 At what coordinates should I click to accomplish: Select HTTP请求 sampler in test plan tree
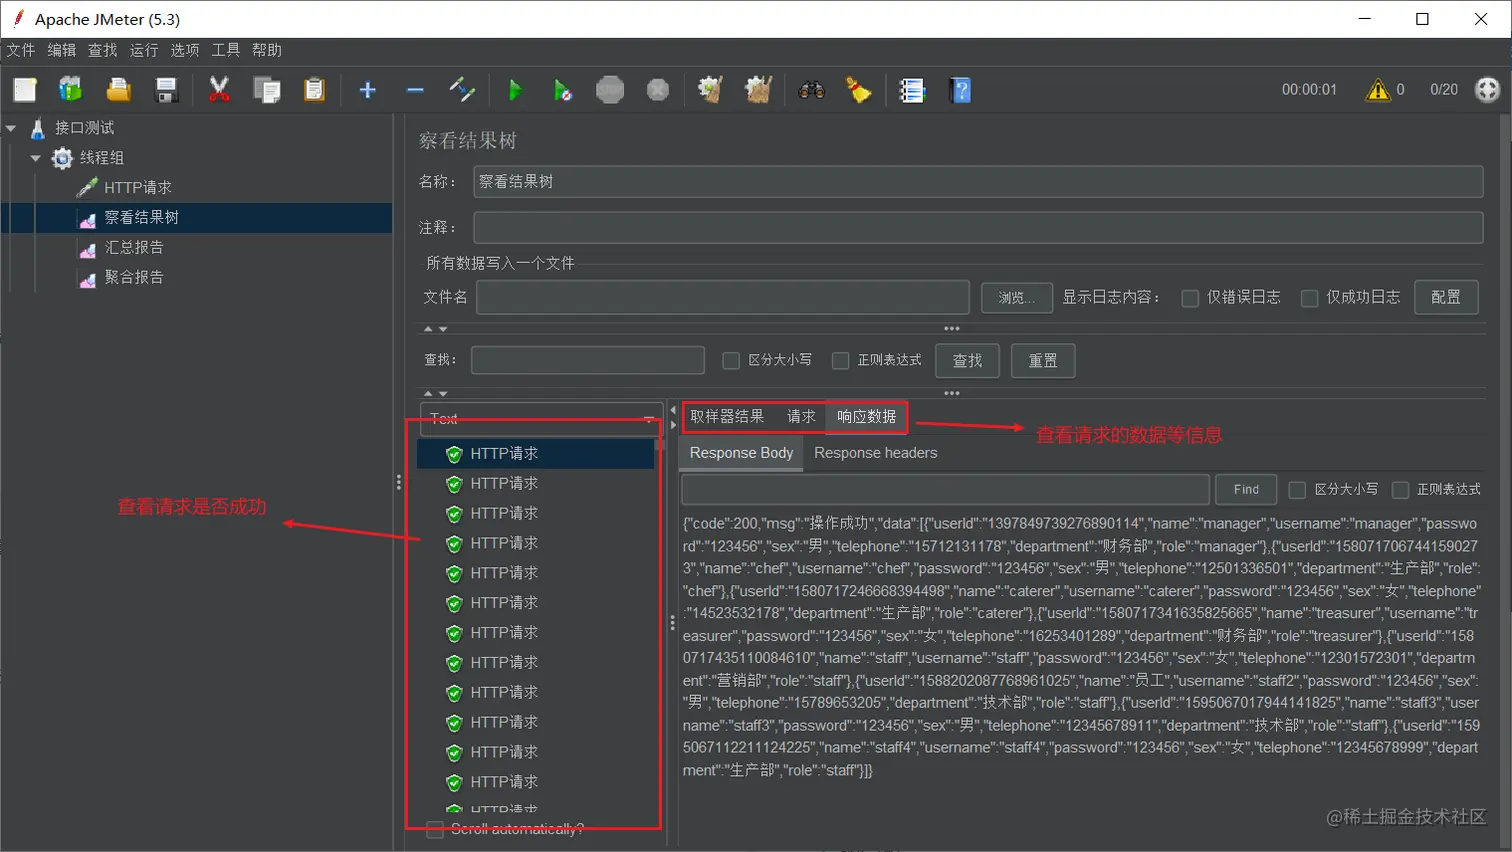tap(138, 188)
